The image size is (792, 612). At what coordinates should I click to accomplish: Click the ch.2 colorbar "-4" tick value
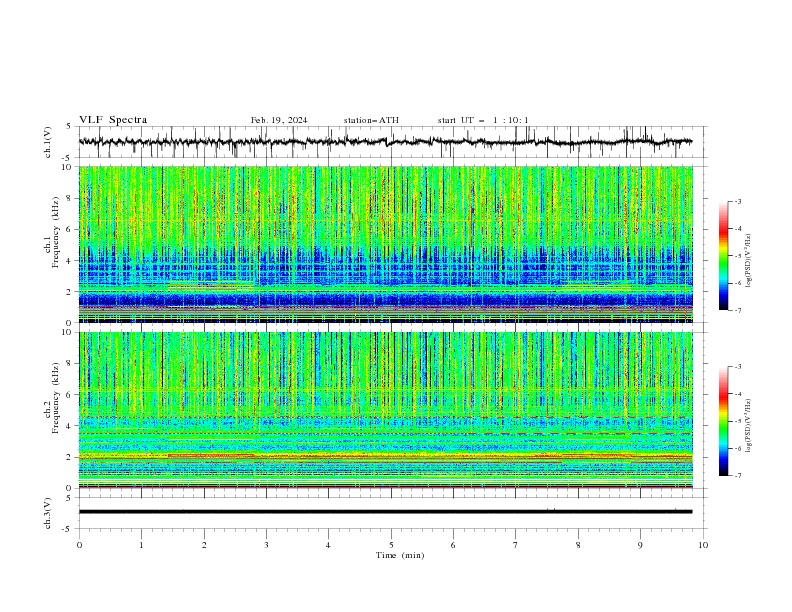pyautogui.click(x=737, y=394)
